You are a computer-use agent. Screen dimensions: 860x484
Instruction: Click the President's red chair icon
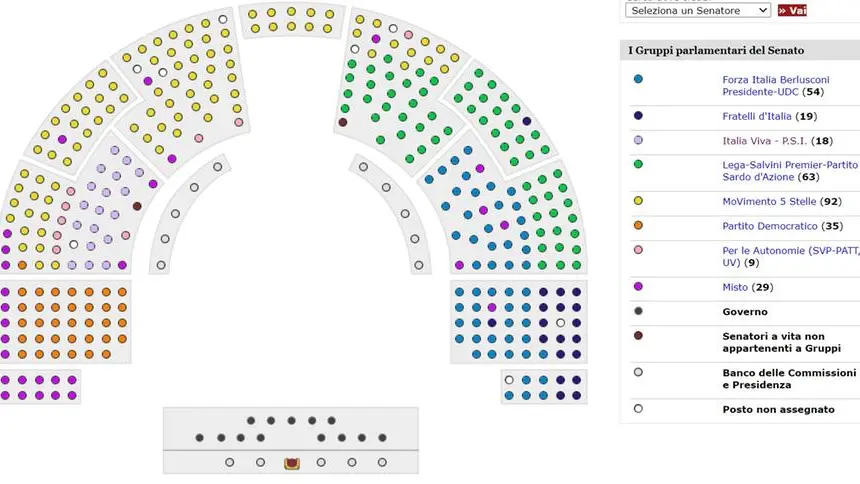291,463
